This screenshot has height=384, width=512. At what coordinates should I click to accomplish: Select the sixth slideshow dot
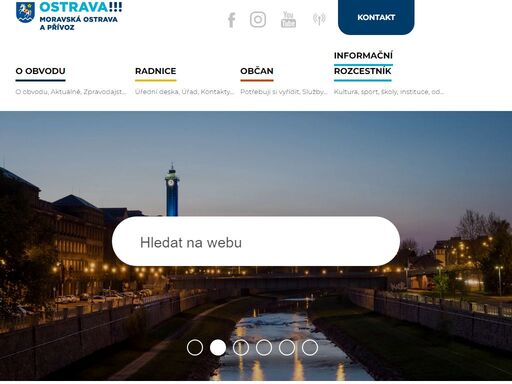pyautogui.click(x=310, y=348)
